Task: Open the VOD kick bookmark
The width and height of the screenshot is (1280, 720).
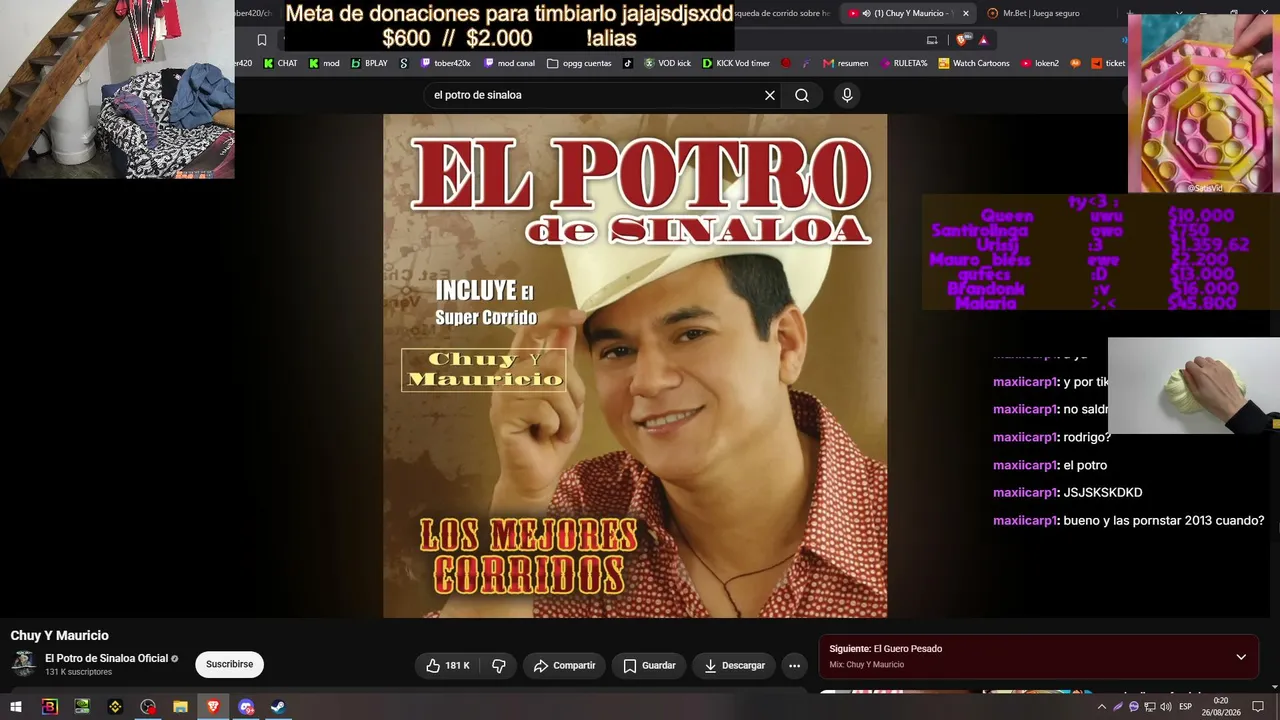Action: [x=667, y=63]
